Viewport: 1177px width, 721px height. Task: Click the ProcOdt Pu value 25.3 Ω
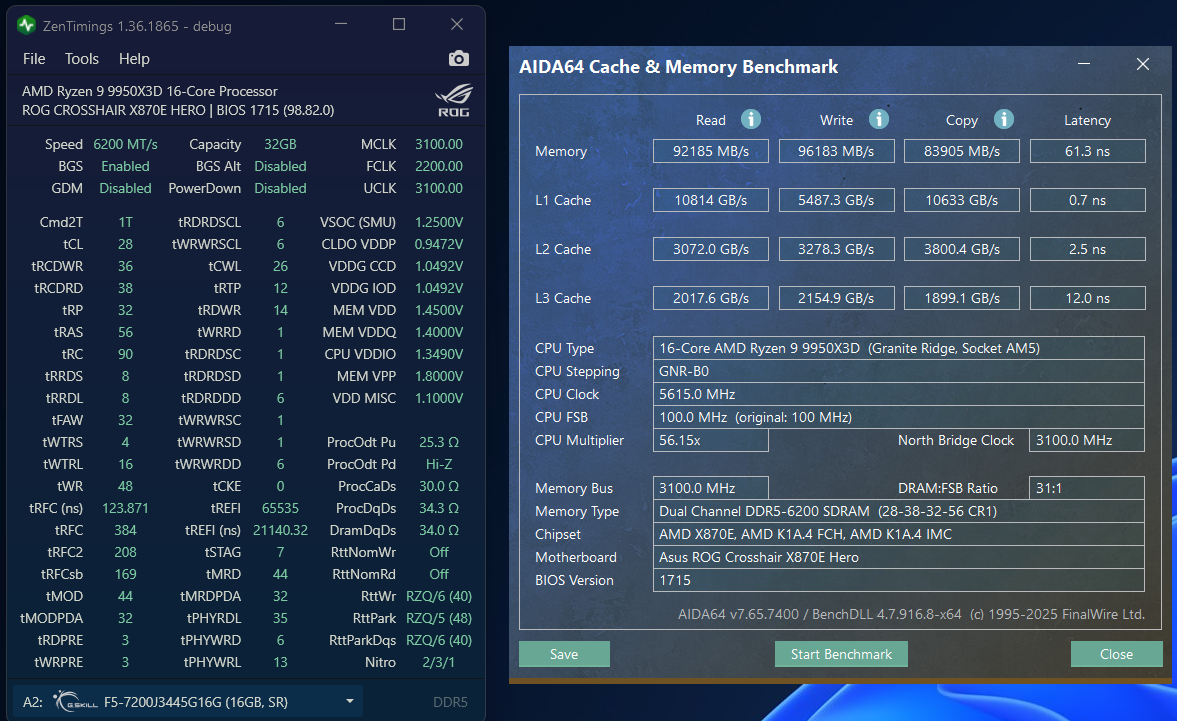click(x=439, y=442)
